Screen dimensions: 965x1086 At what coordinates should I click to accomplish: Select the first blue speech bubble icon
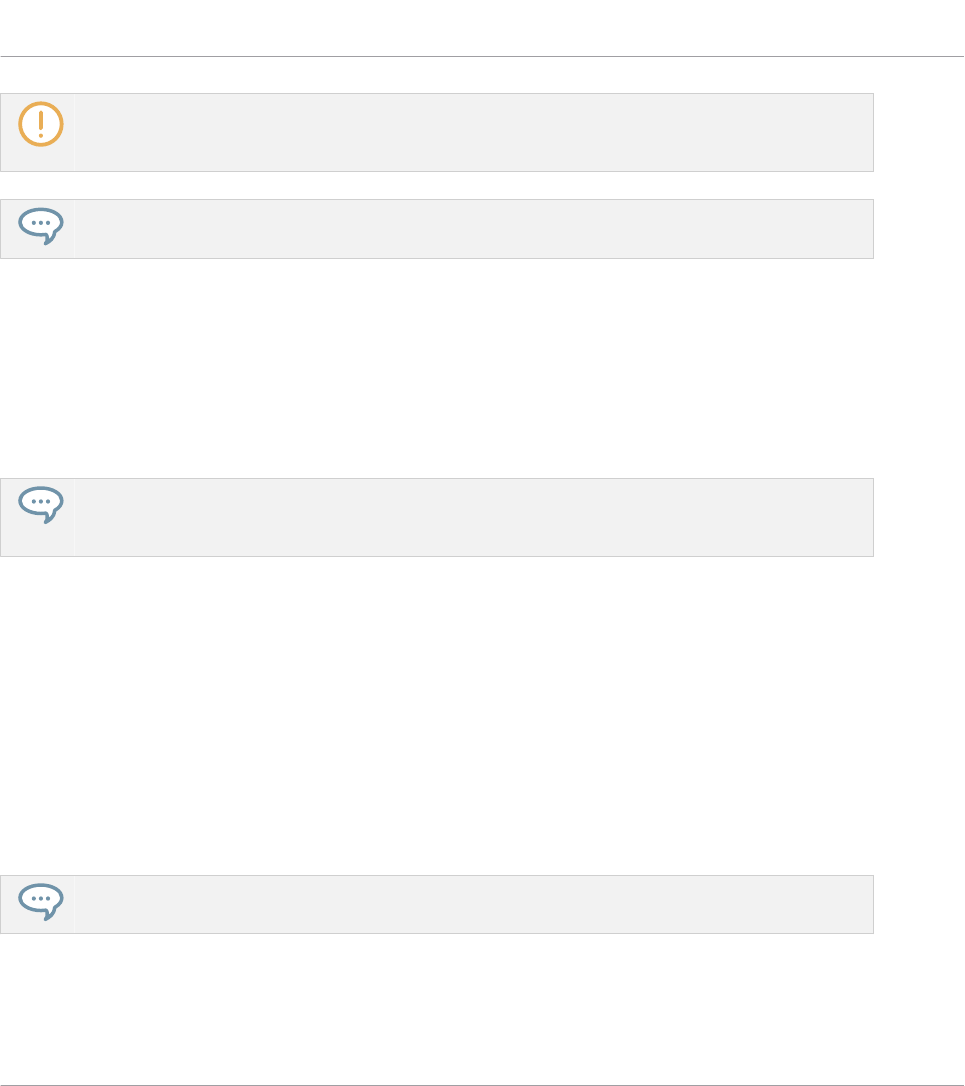[41, 226]
